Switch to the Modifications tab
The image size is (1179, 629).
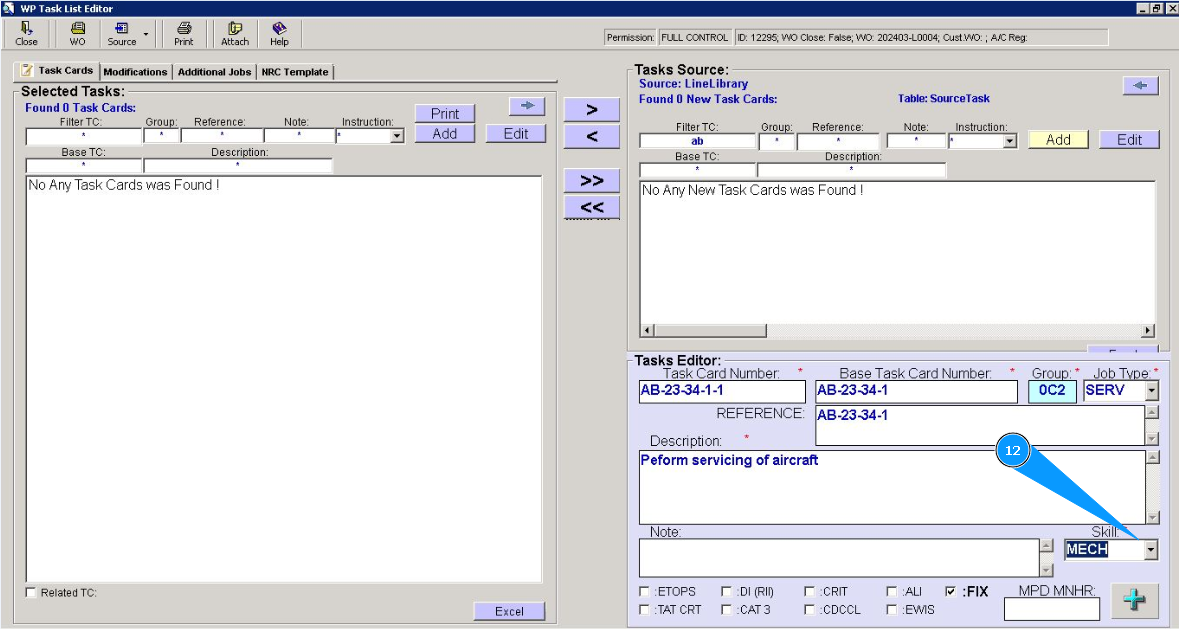[x=135, y=72]
